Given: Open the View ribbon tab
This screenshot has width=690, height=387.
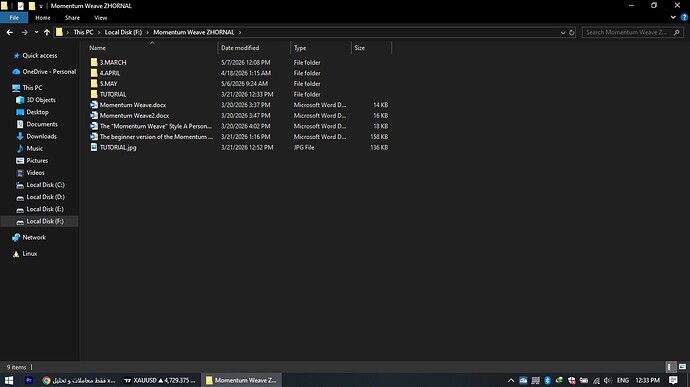Looking at the screenshot, I should [100, 18].
